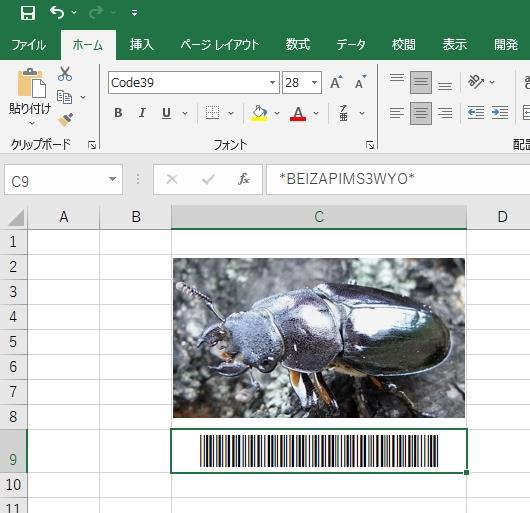Align text left

(x=396, y=113)
